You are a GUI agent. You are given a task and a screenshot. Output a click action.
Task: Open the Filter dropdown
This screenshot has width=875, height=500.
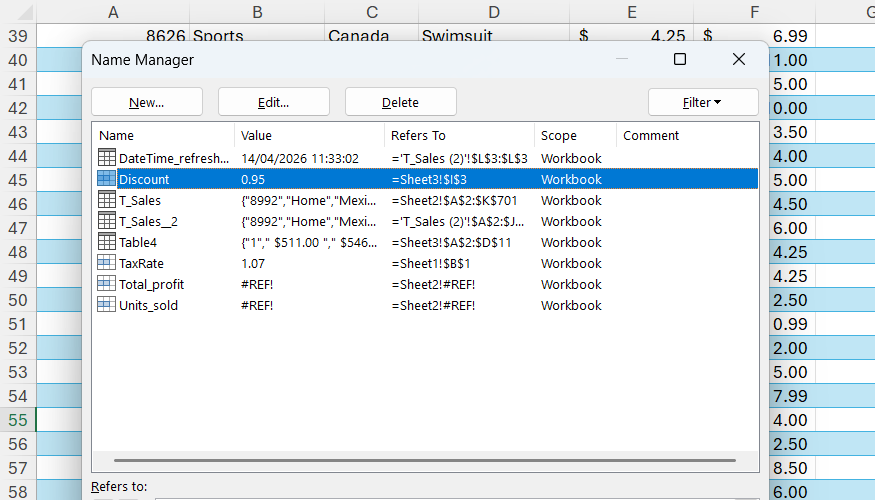click(703, 102)
